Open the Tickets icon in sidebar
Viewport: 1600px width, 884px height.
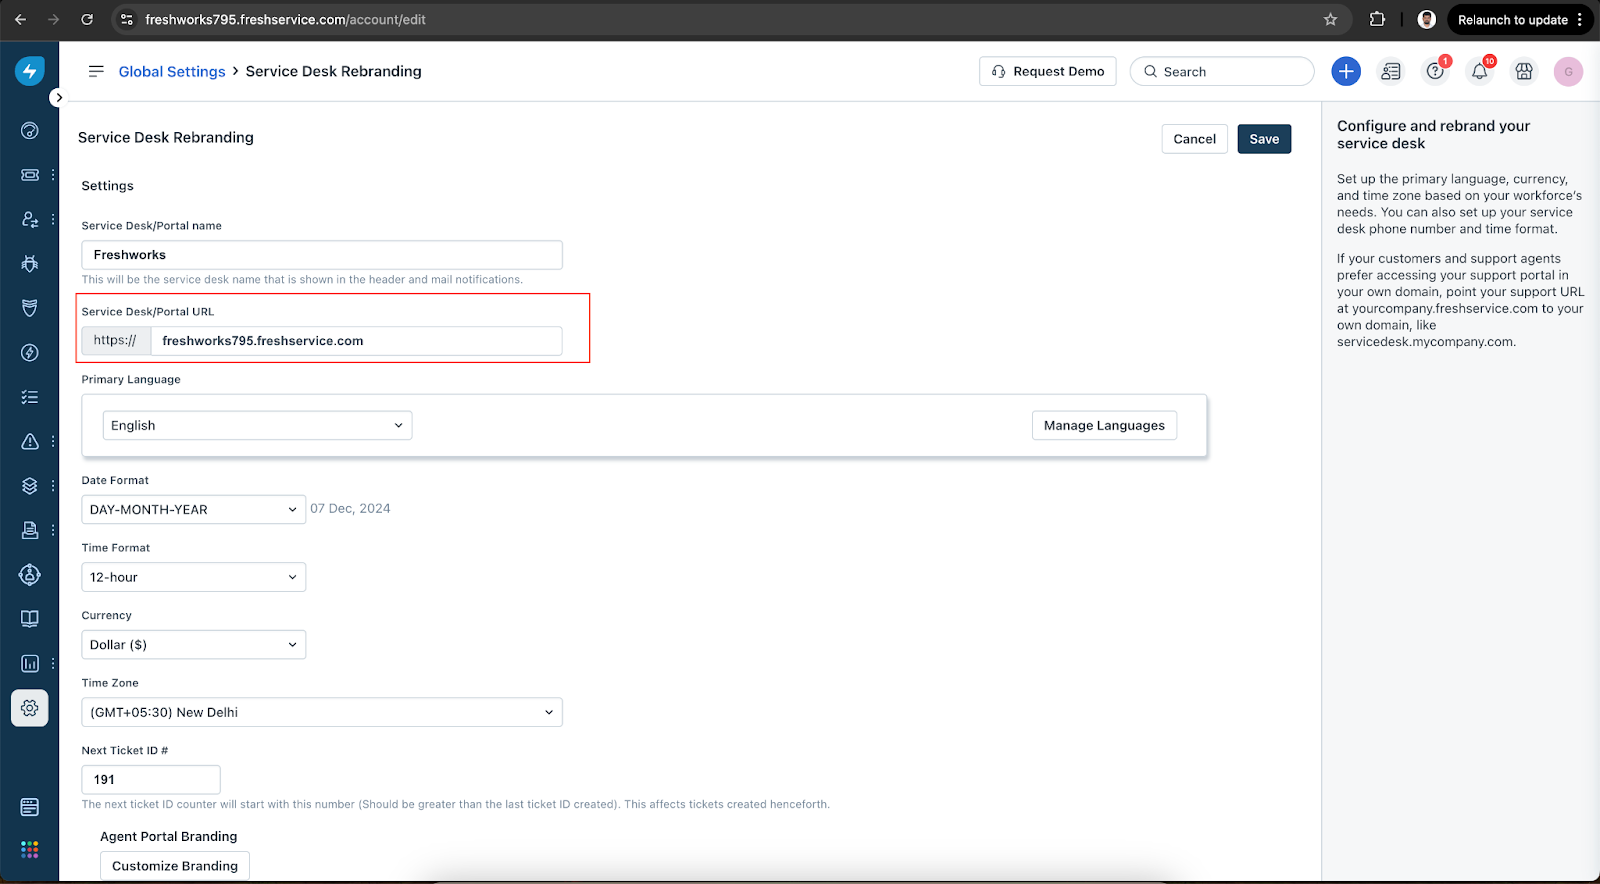[x=30, y=174]
